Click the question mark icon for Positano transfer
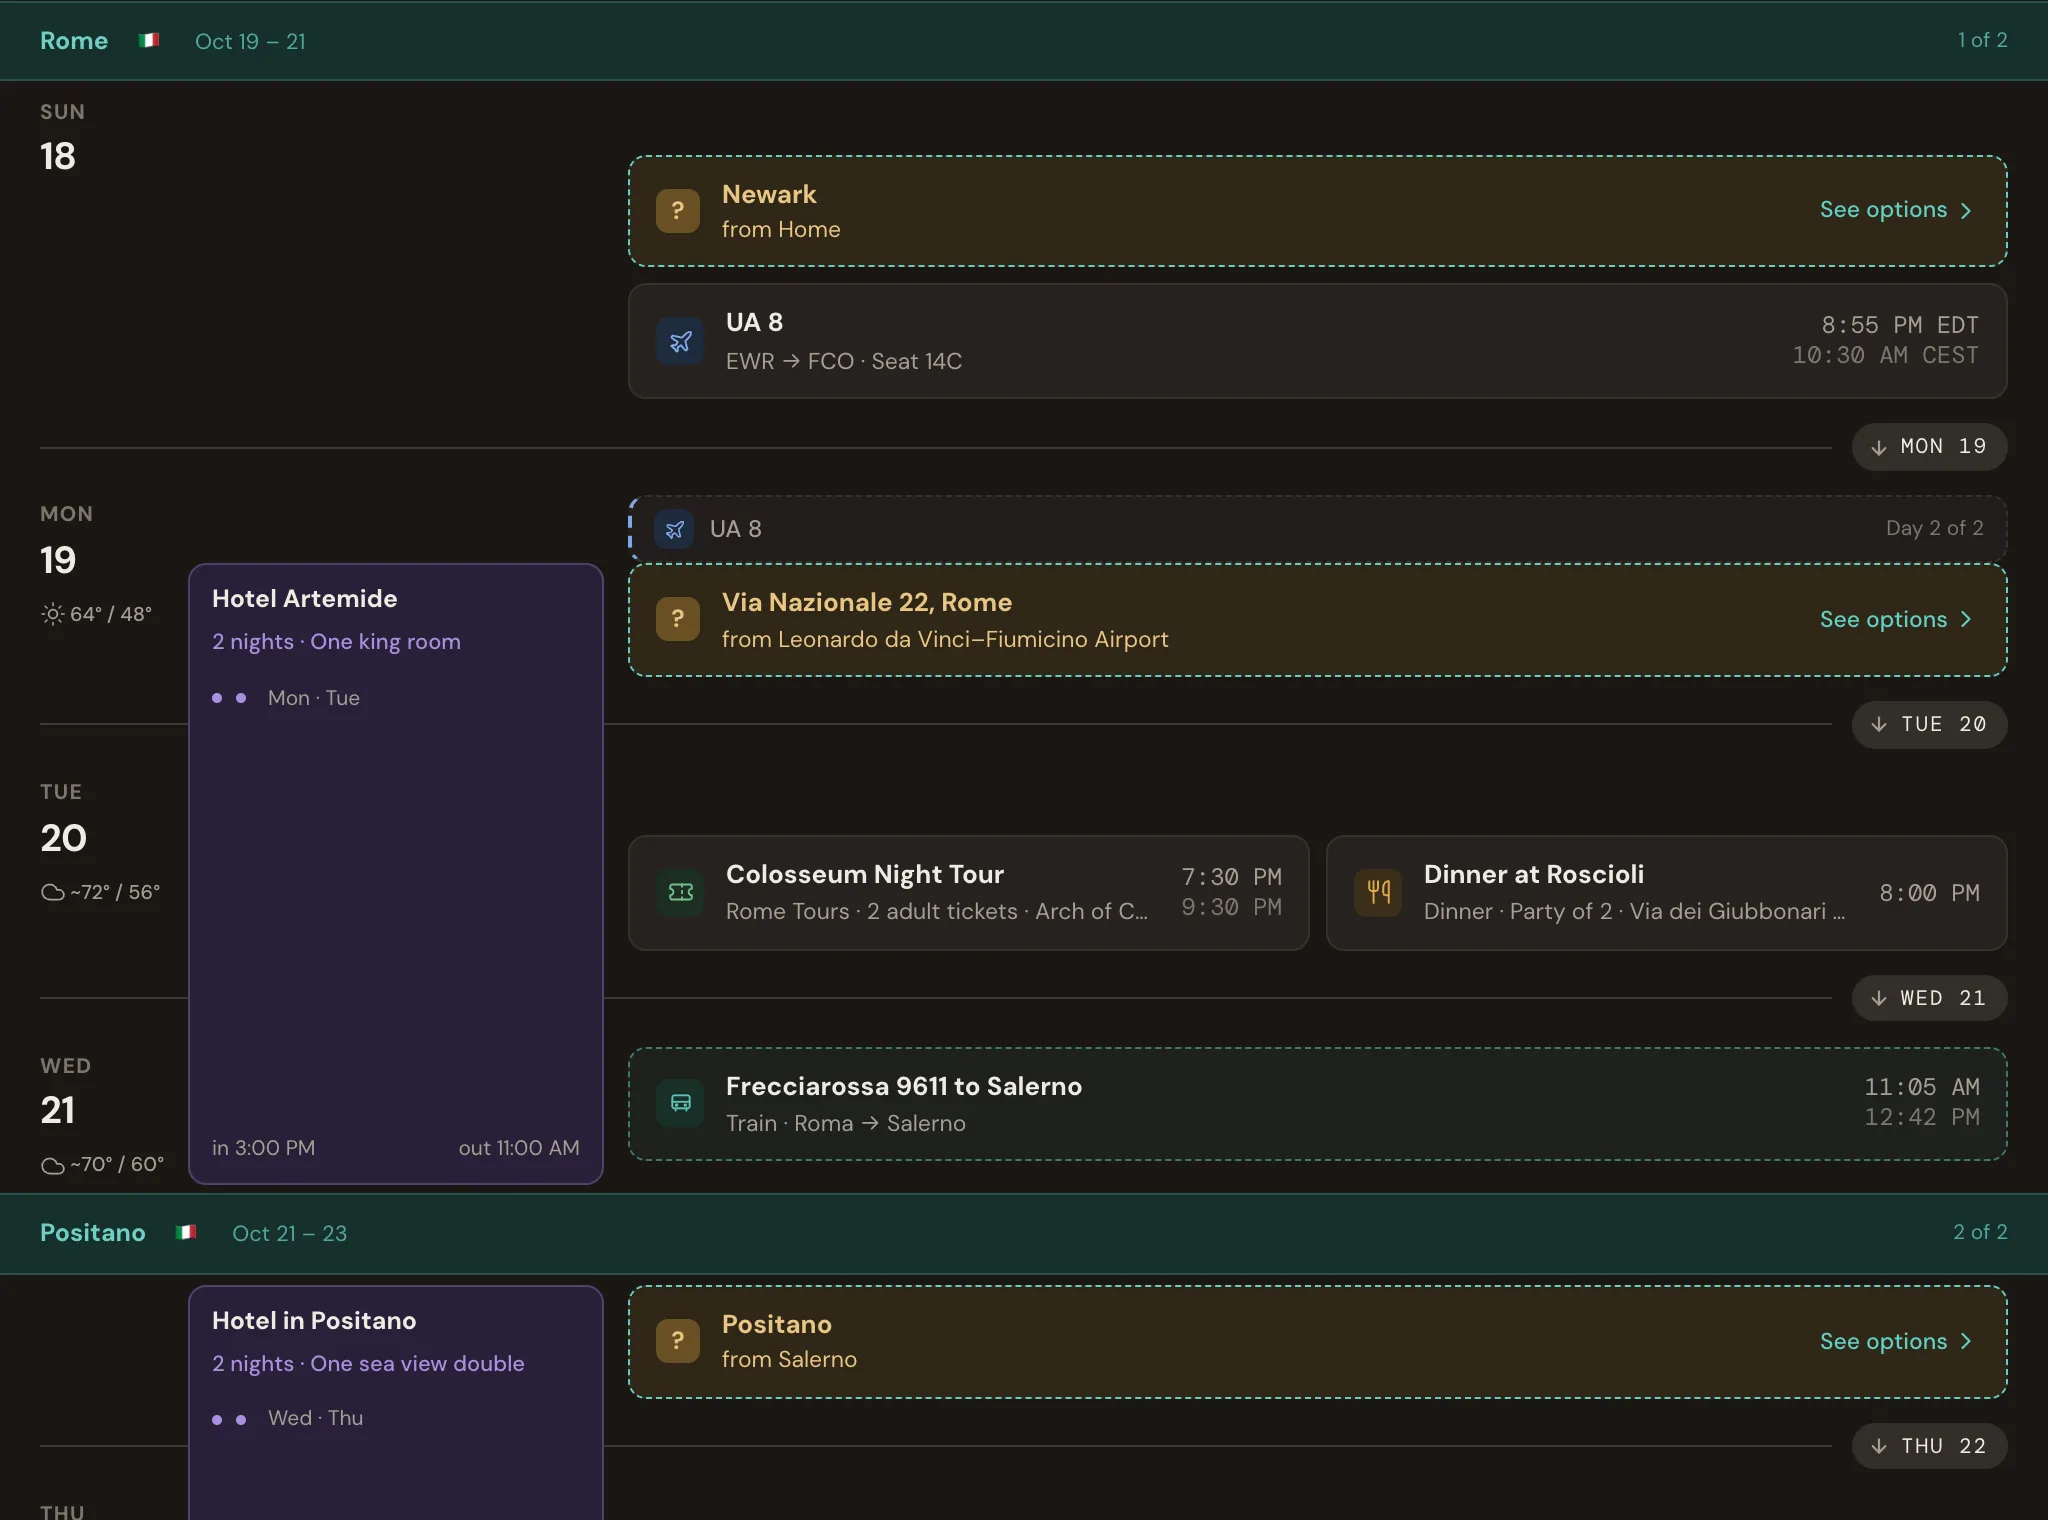The height and width of the screenshot is (1520, 2048). coord(678,1341)
